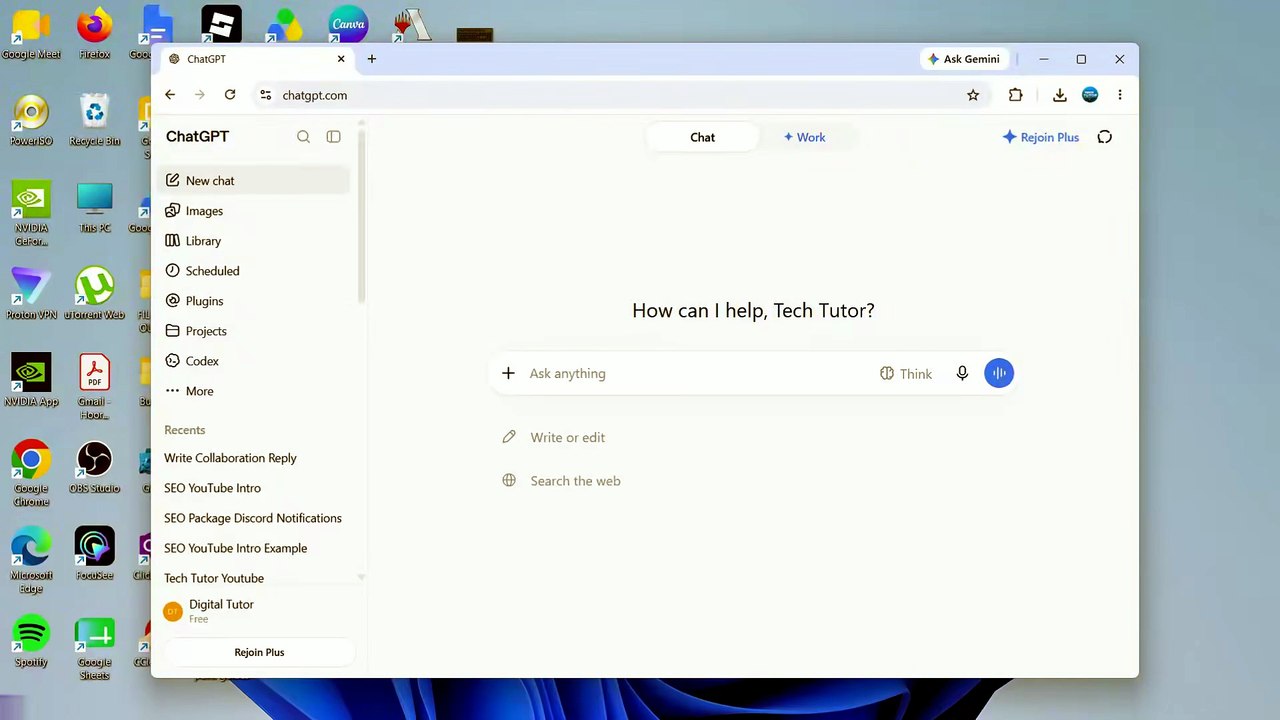1280x720 pixels.
Task: Click the plus attach icon in prompt box
Action: click(508, 373)
